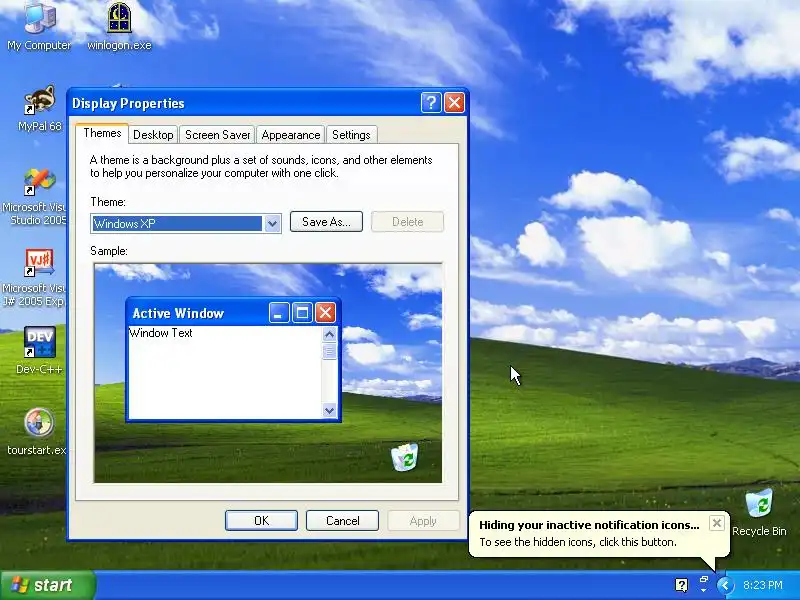Click the network connection tray icon

pyautogui.click(x=704, y=584)
